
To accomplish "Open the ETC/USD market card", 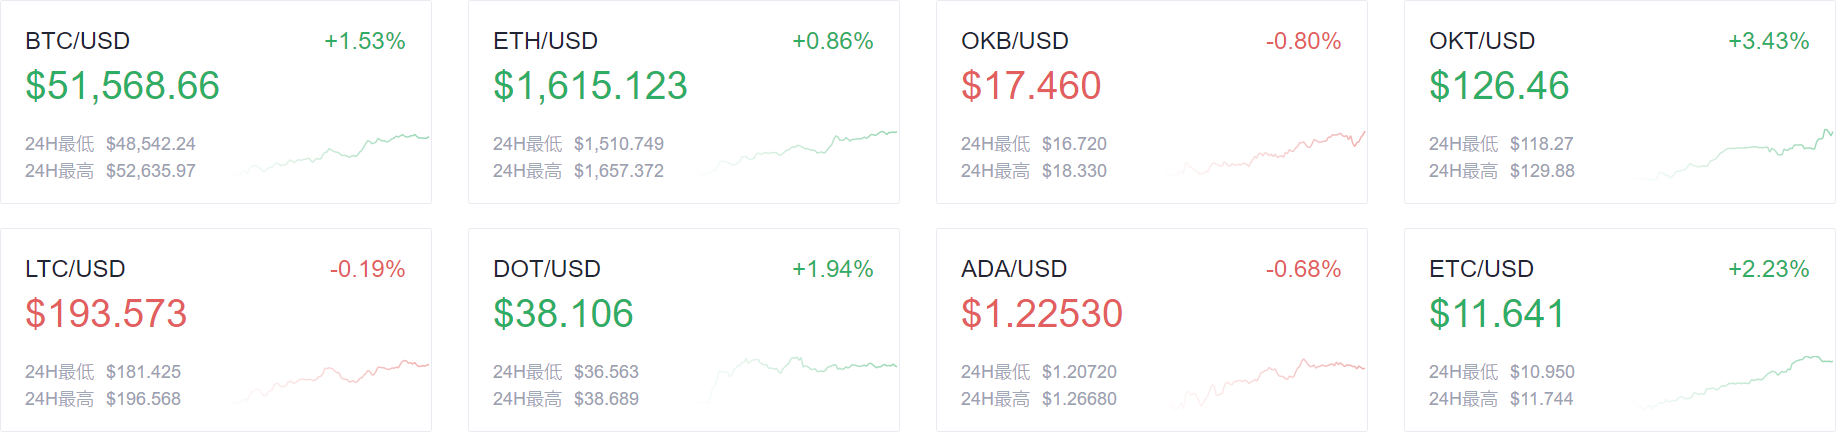I will [1620, 330].
